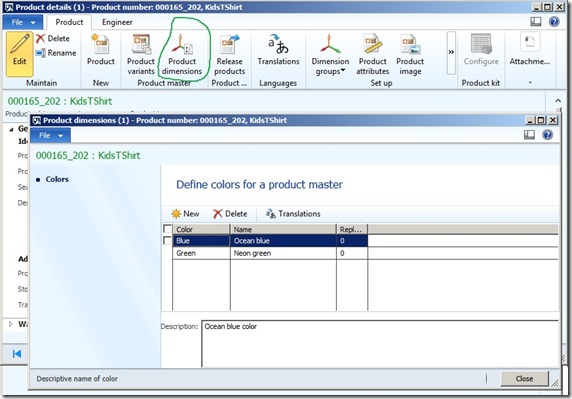This screenshot has height=399, width=572.
Task: Open the dropdown under Attachments
Action: tap(530, 83)
